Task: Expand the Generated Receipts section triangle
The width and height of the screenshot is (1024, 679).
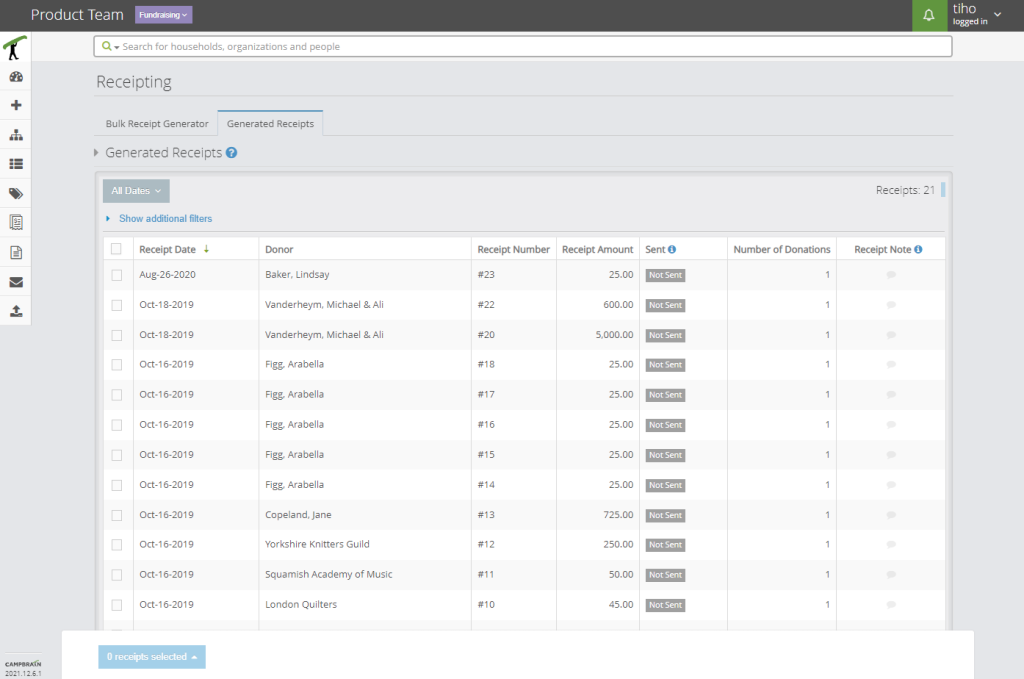Action: pos(96,153)
